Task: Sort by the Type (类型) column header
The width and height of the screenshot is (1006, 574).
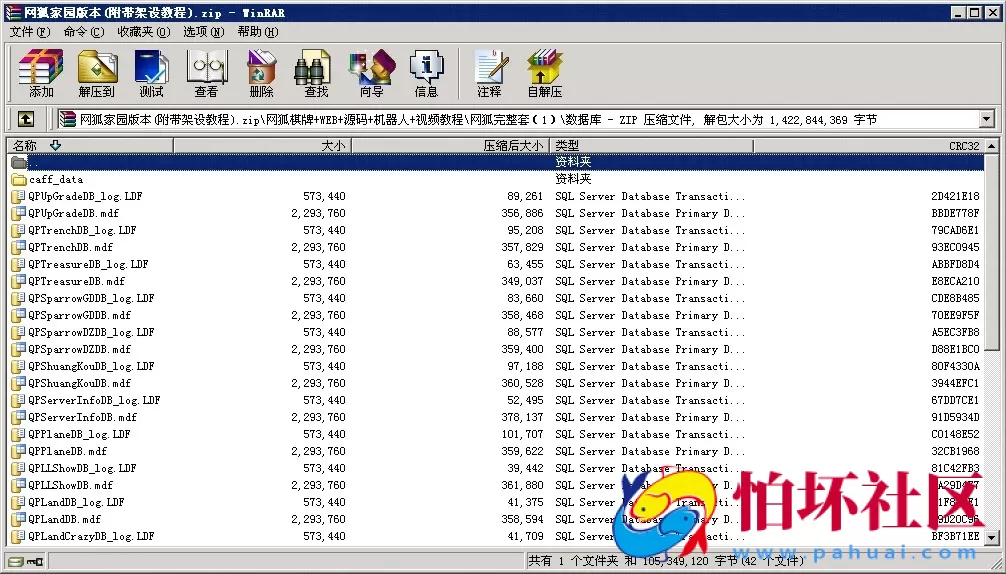Action: pyautogui.click(x=651, y=146)
